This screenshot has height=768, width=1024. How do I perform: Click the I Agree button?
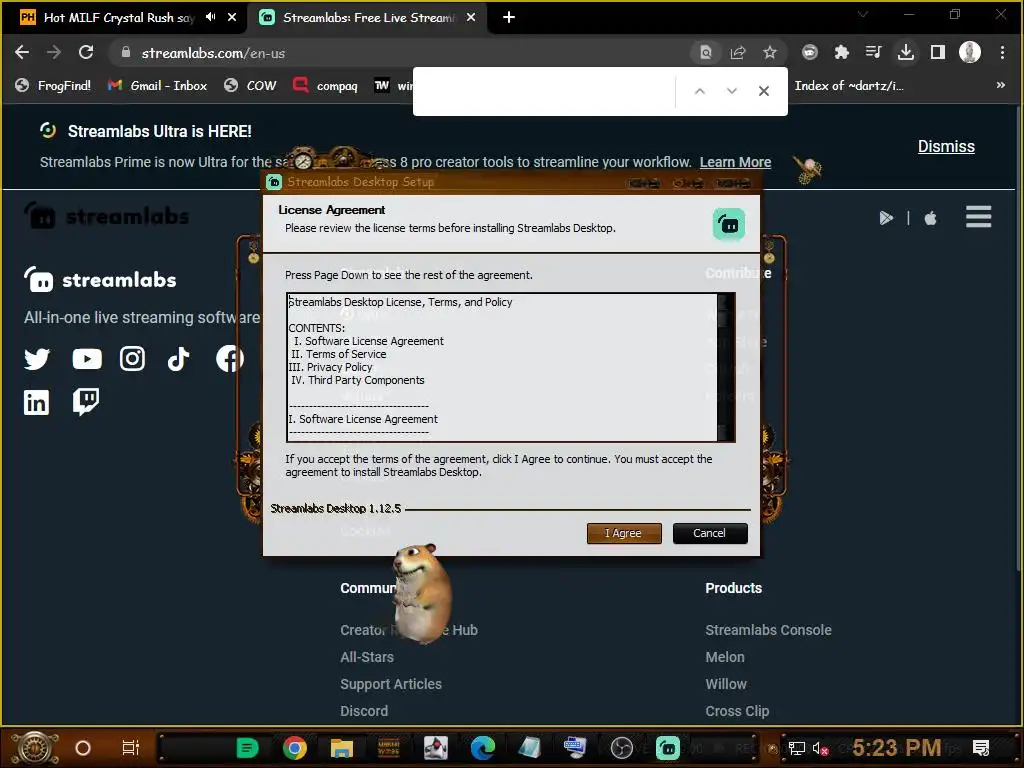(624, 533)
